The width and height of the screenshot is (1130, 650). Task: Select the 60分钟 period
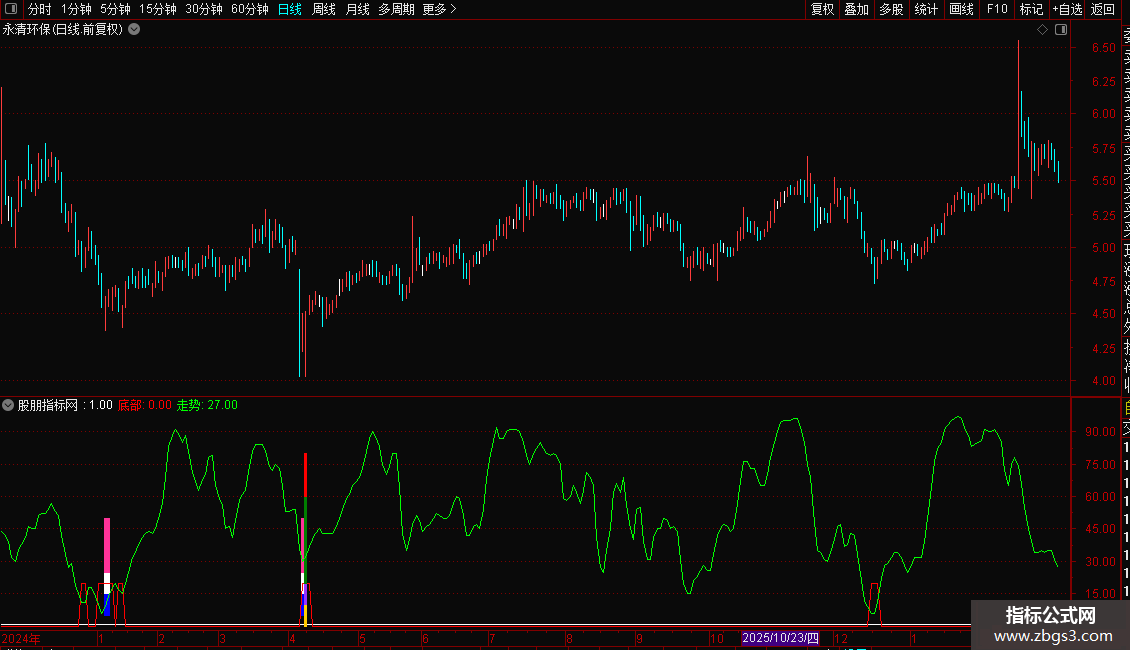pyautogui.click(x=250, y=9)
